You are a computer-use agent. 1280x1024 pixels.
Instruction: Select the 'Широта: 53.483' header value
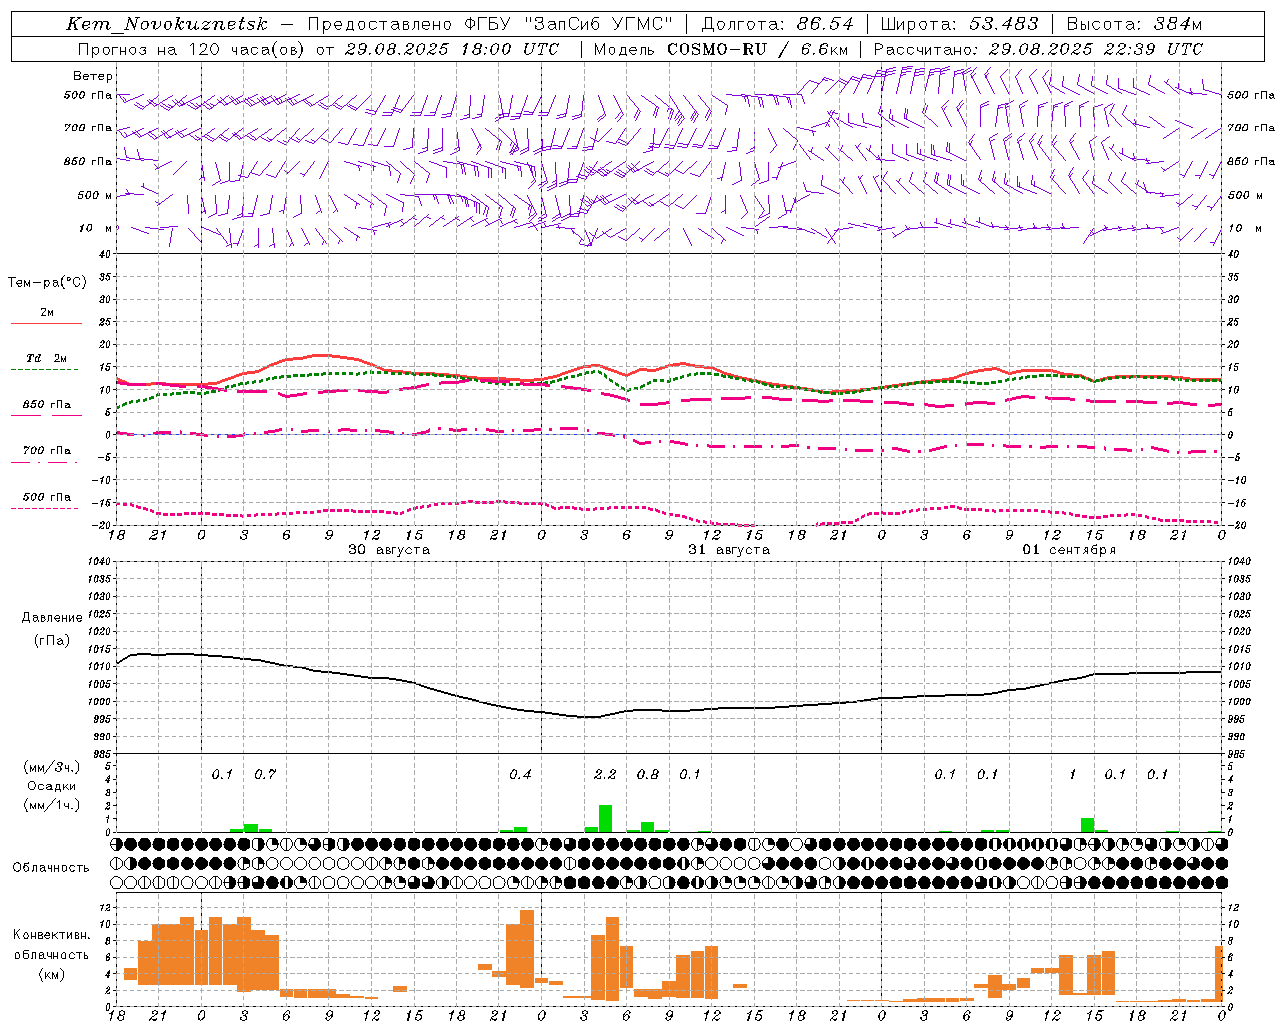[x=958, y=24]
